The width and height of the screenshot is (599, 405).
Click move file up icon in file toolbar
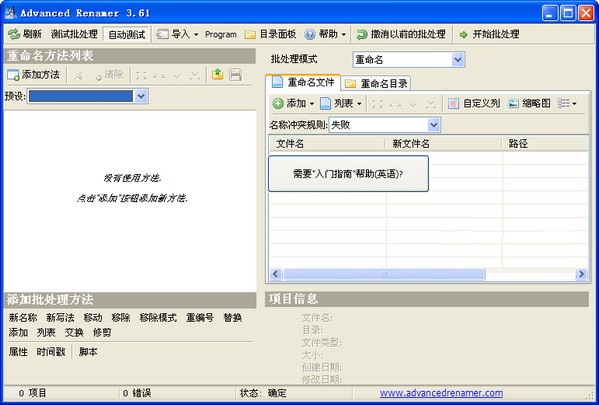click(x=395, y=104)
